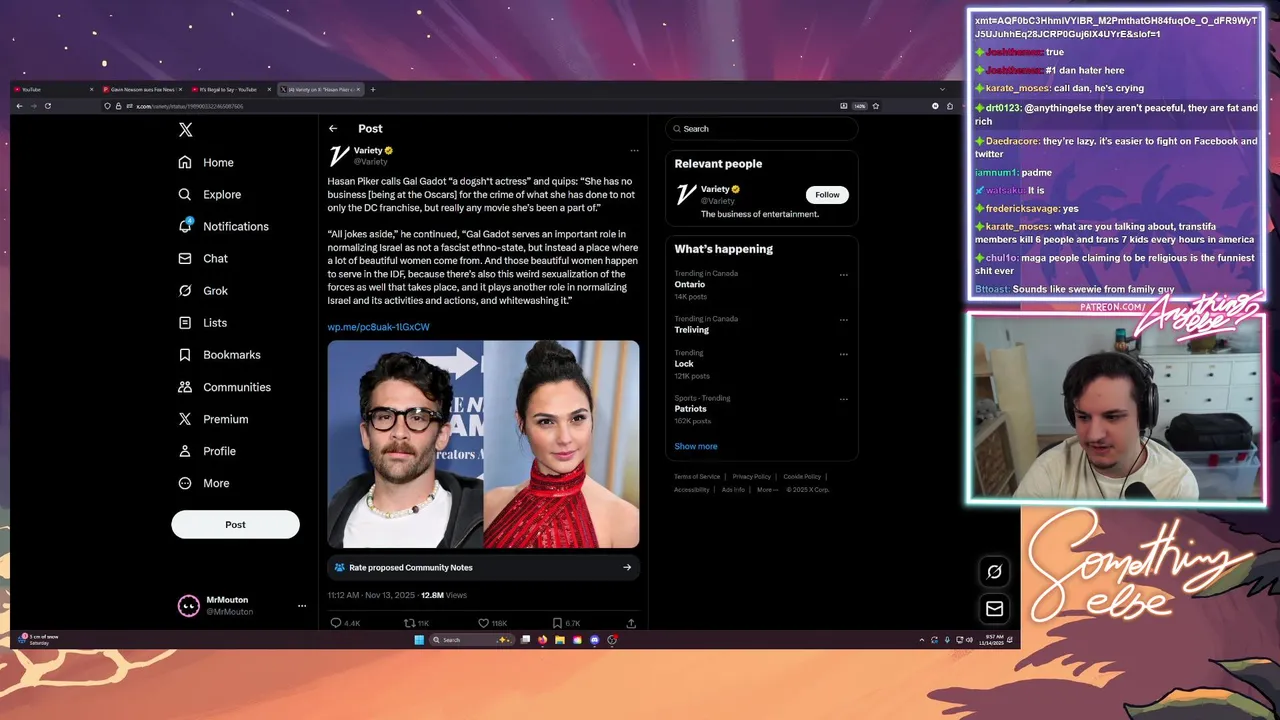Open Notifications with the bell icon

point(223,226)
